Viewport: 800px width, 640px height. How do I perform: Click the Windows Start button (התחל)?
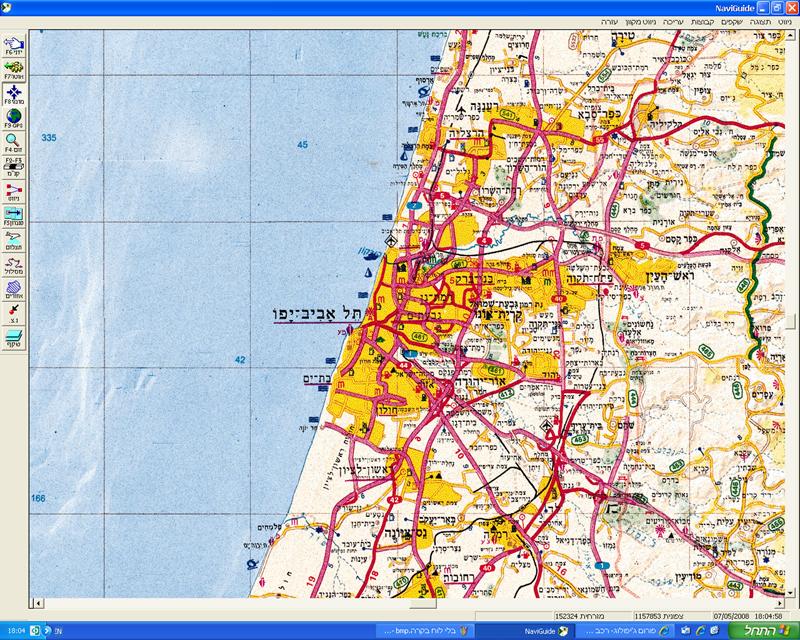pos(770,631)
